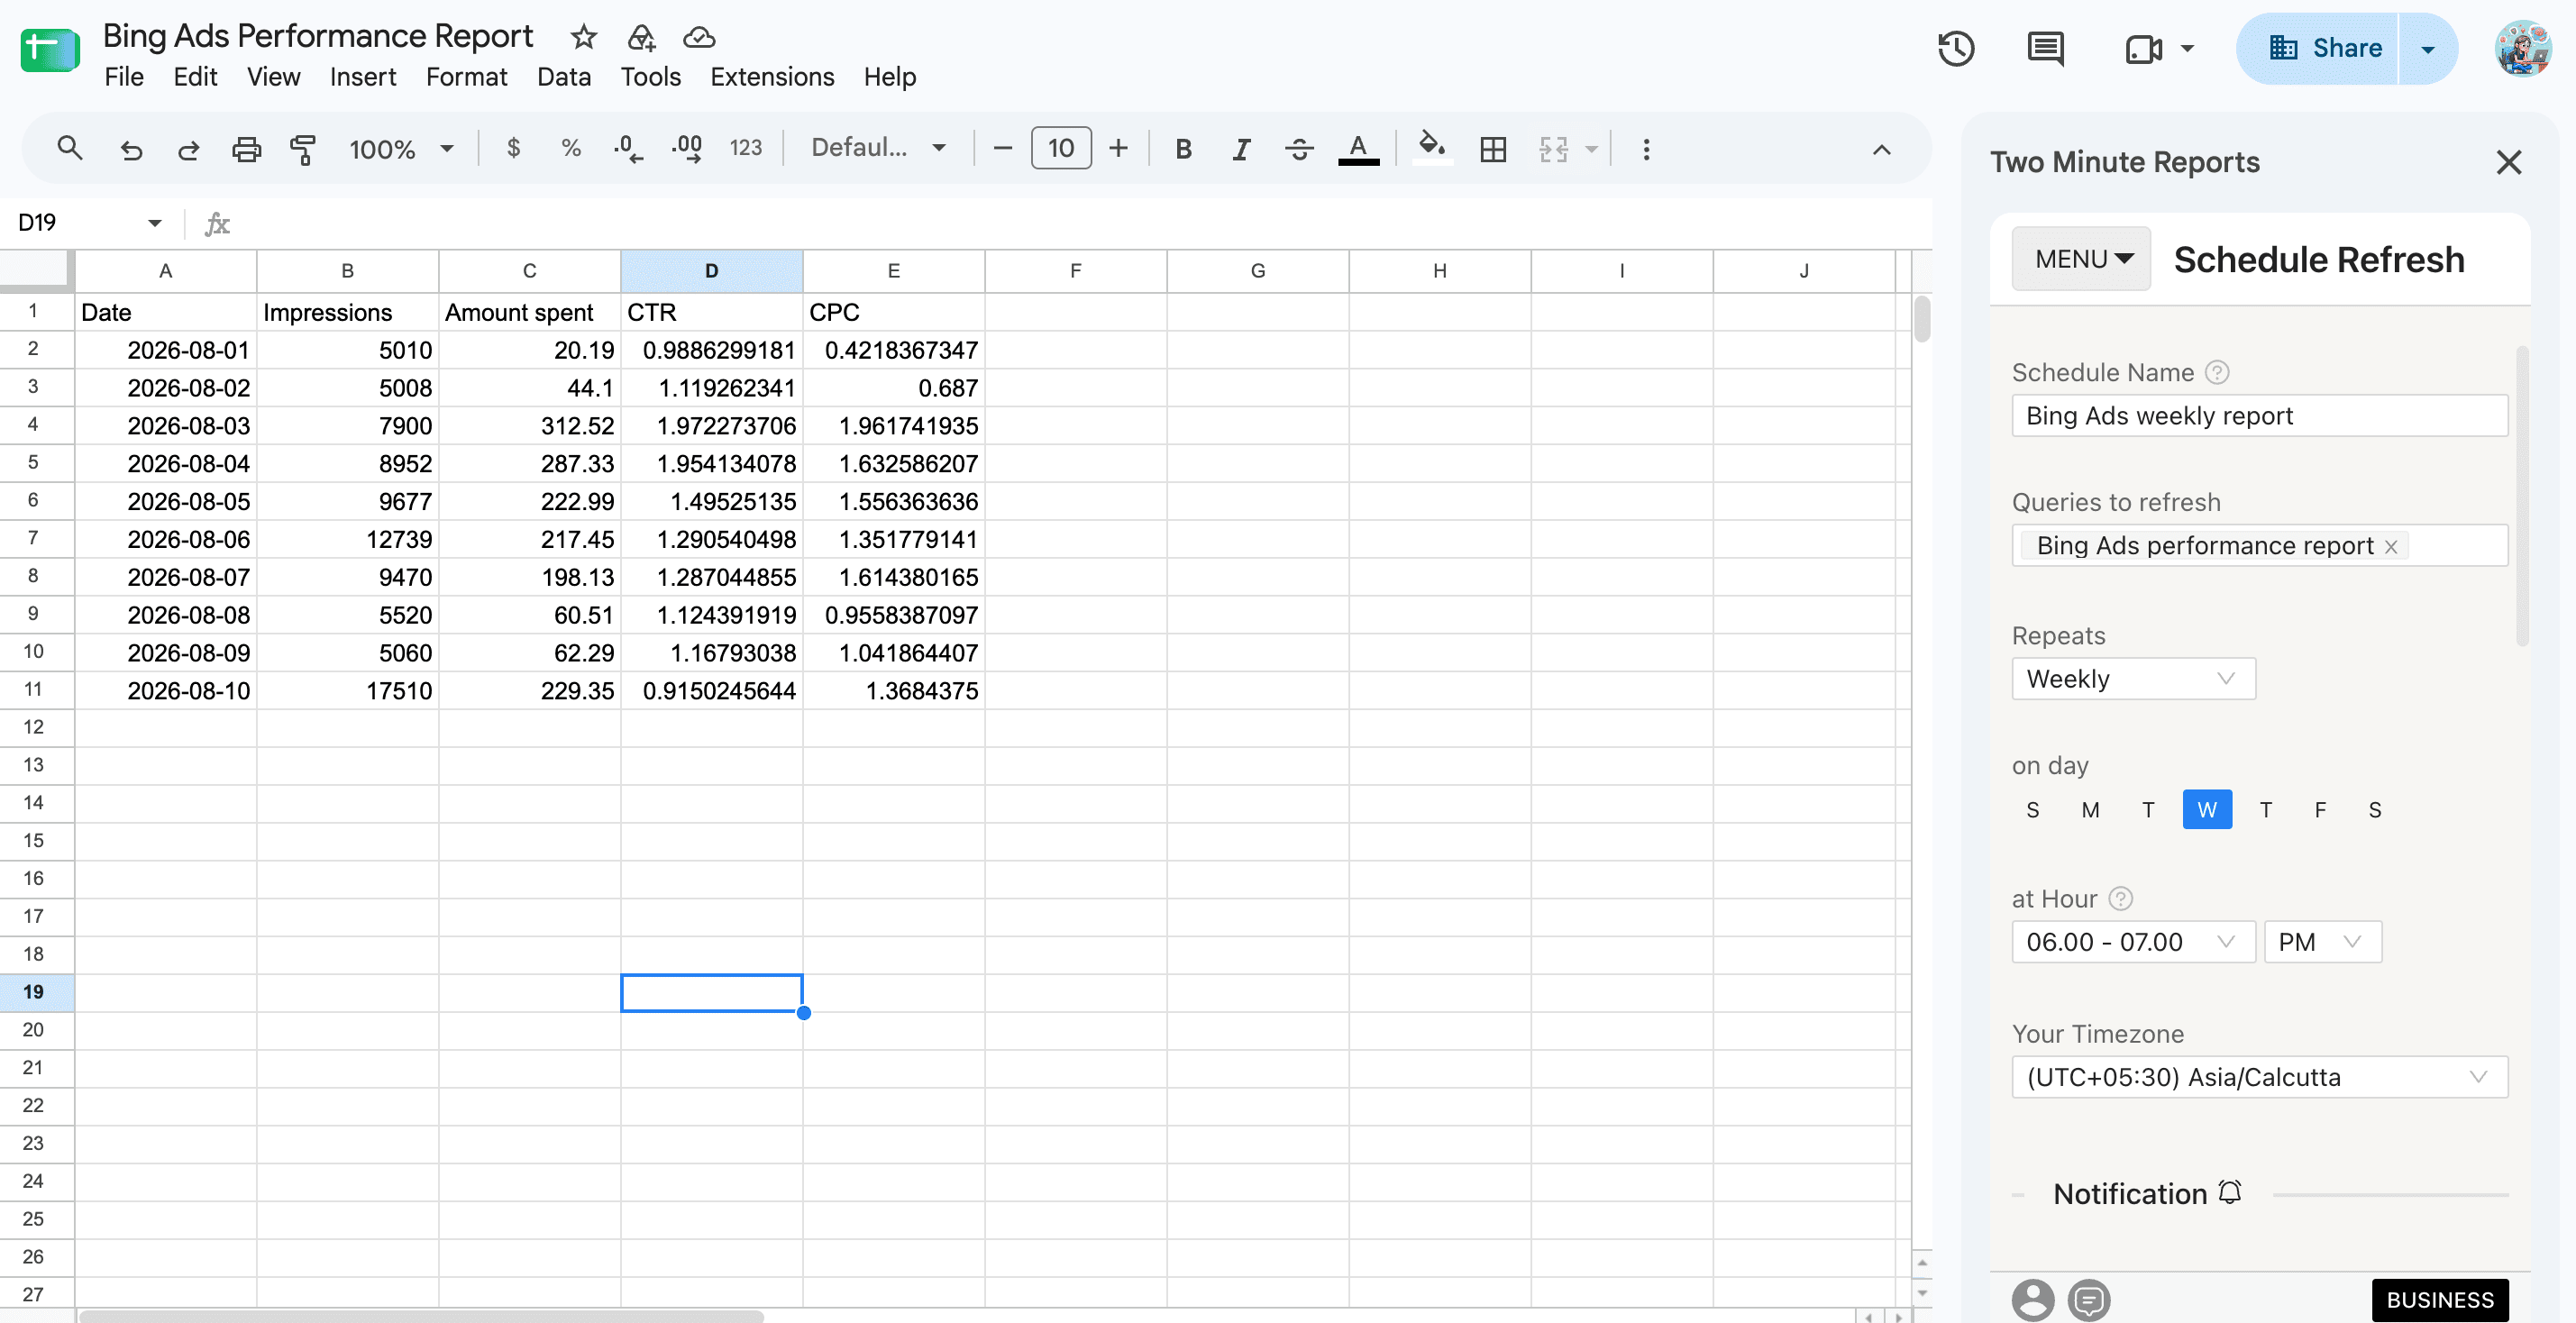
Task: Select Monday as the refresh day
Action: 2090,809
